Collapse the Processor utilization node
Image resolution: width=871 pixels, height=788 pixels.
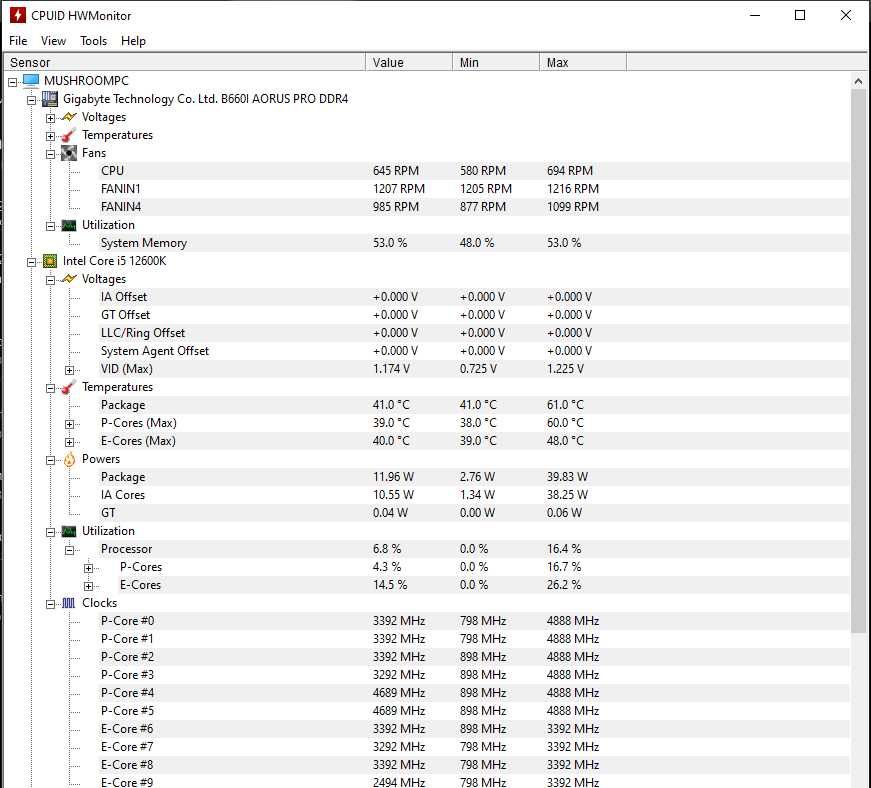coord(69,550)
